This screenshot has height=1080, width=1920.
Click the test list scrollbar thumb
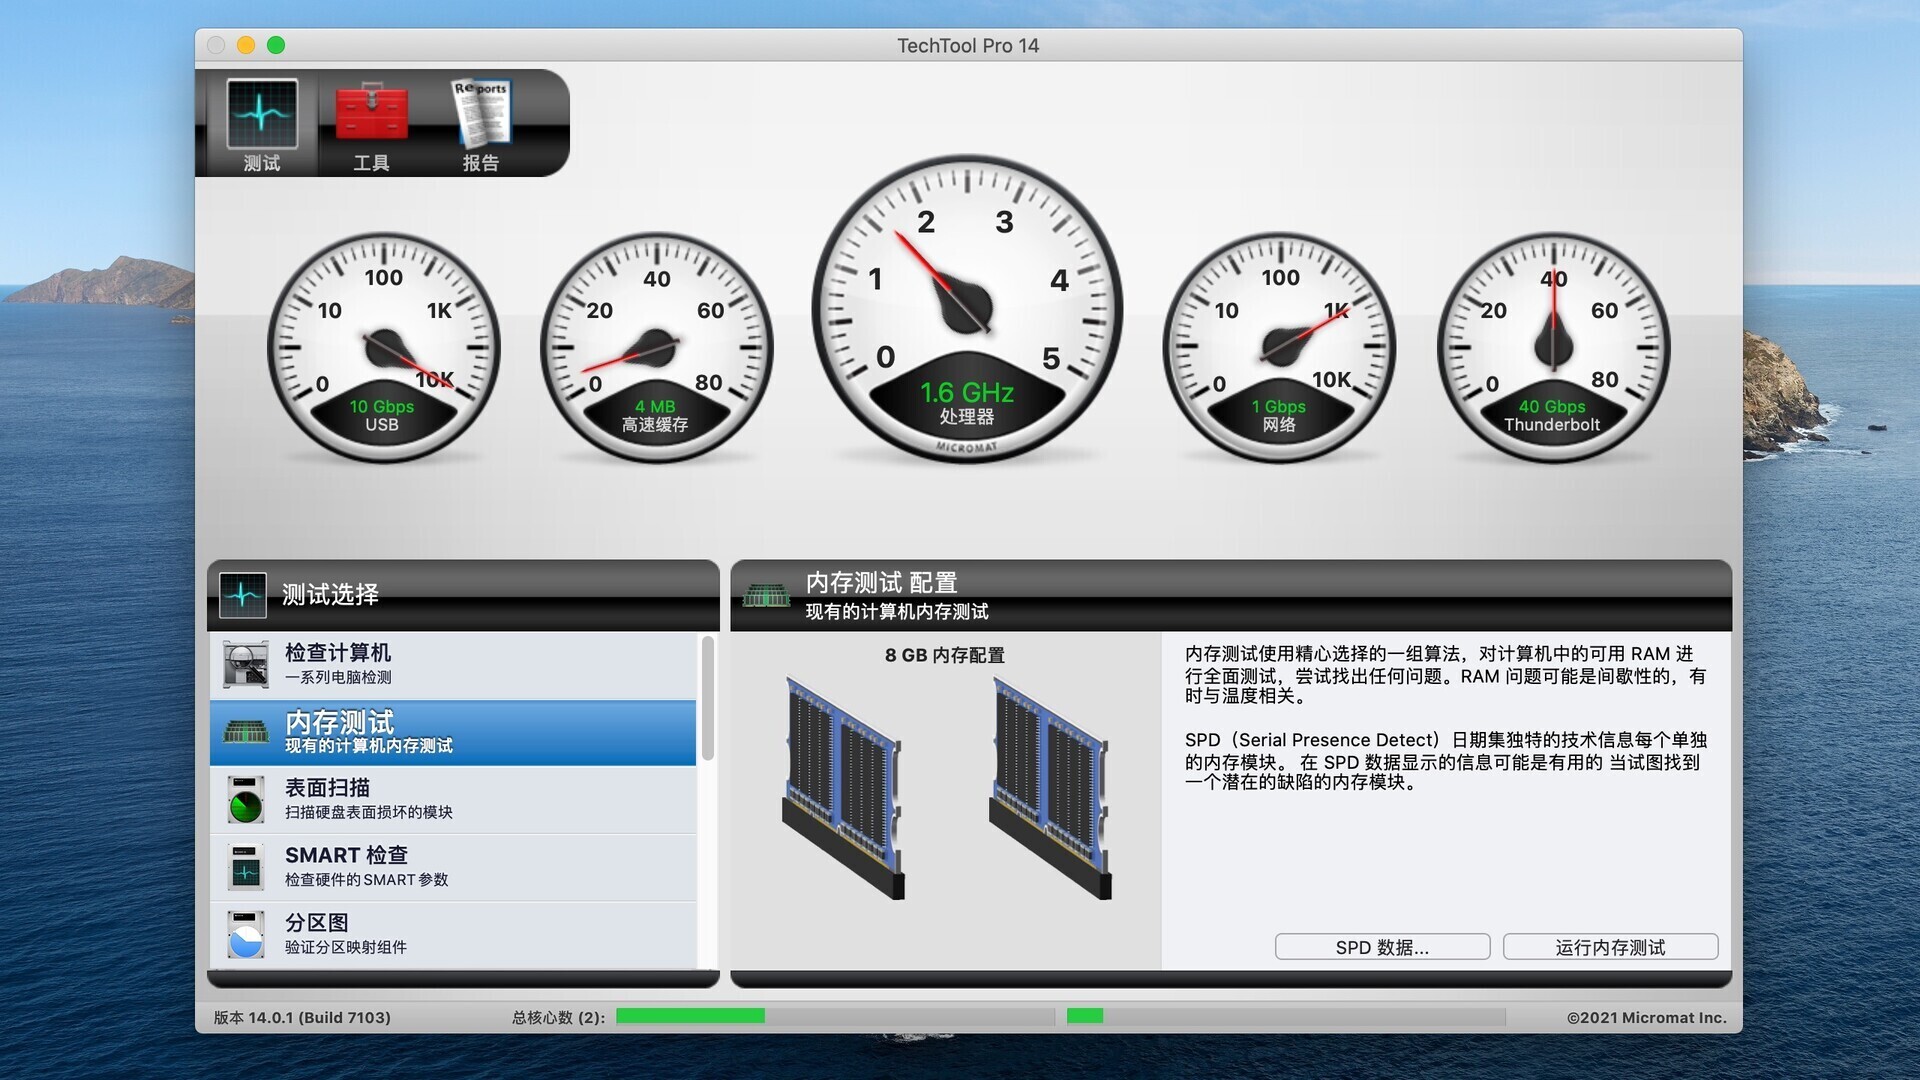[708, 698]
